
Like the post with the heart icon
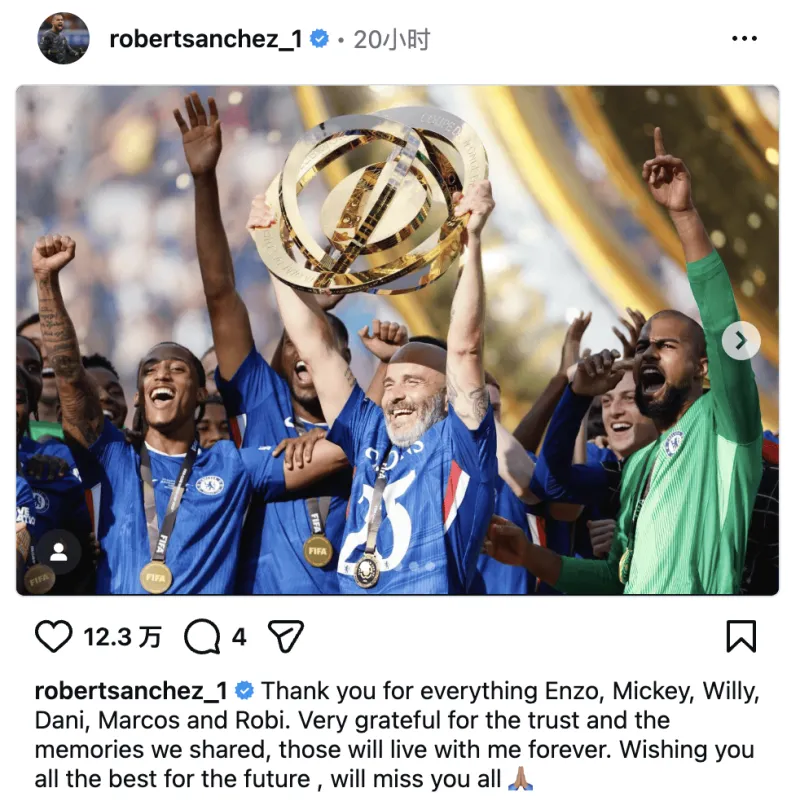click(54, 636)
